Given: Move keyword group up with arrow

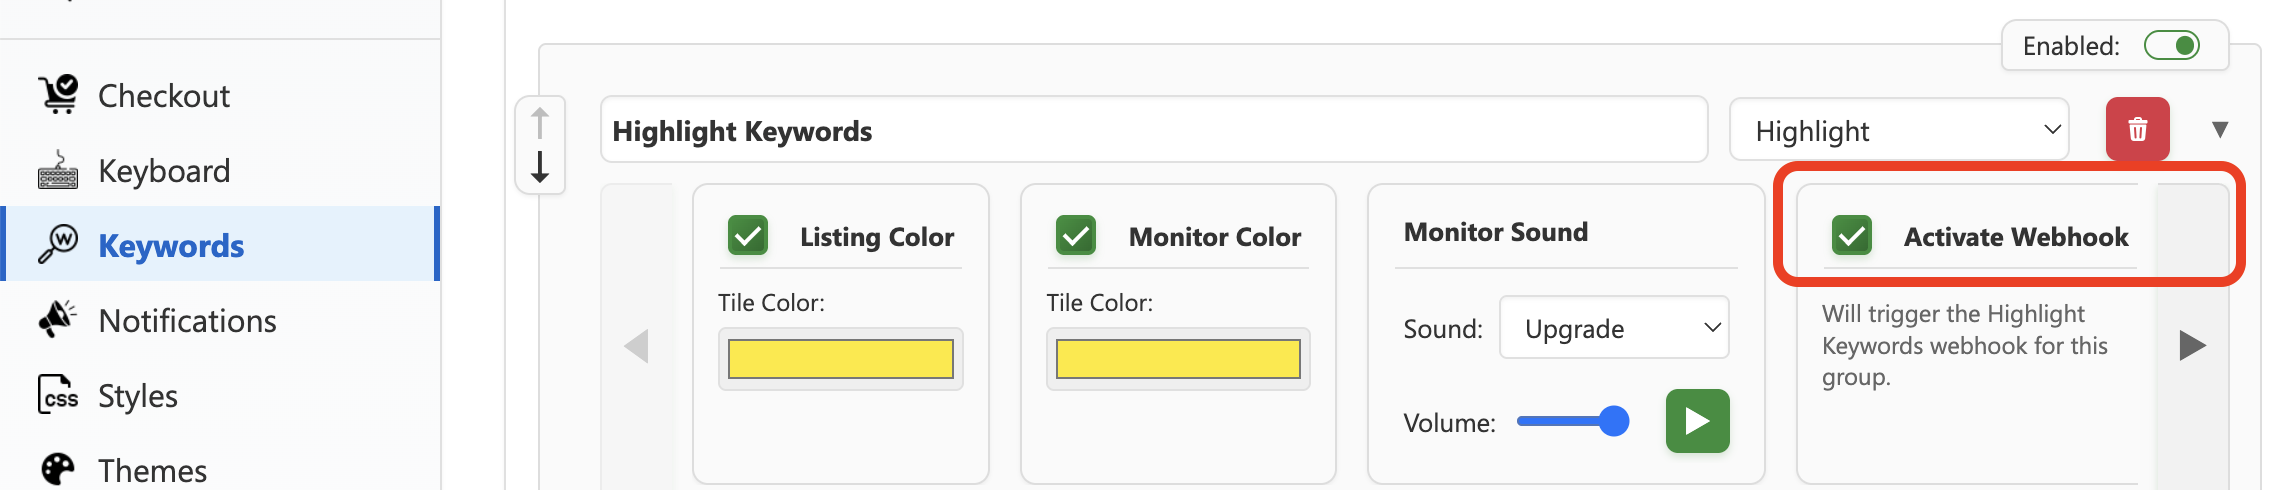Looking at the screenshot, I should point(540,123).
